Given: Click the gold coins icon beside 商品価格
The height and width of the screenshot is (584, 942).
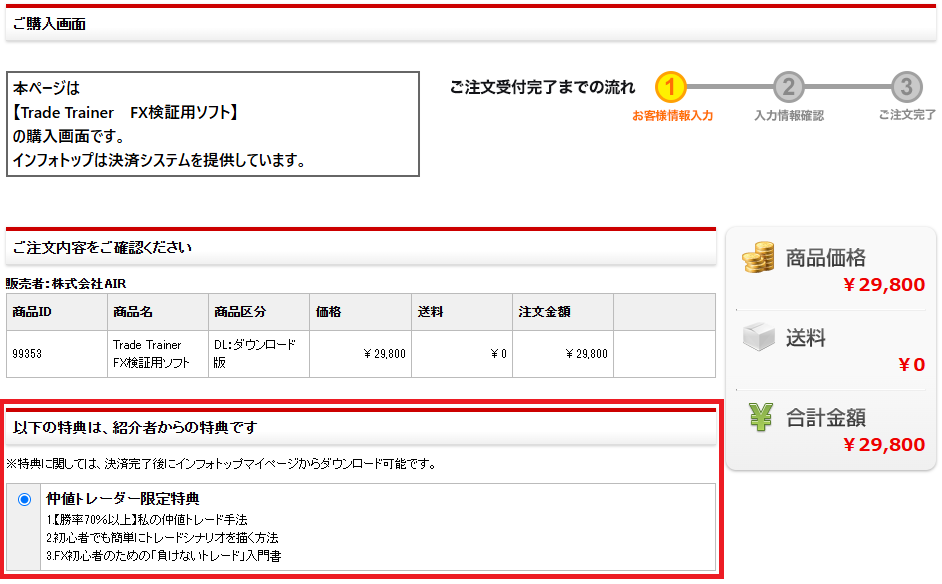Looking at the screenshot, I should (x=758, y=257).
